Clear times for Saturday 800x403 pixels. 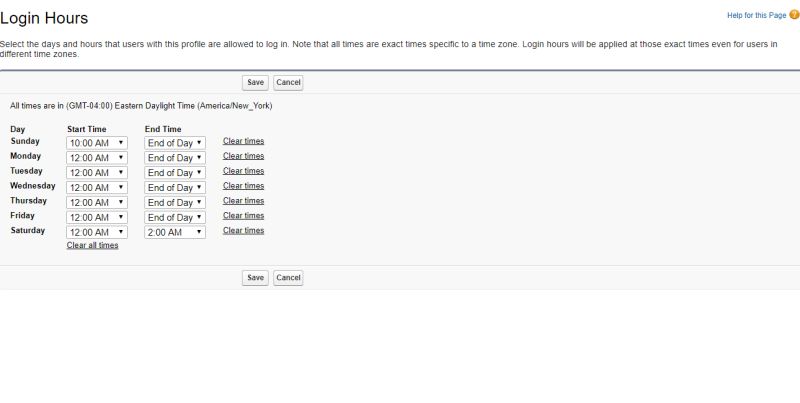pyautogui.click(x=243, y=231)
